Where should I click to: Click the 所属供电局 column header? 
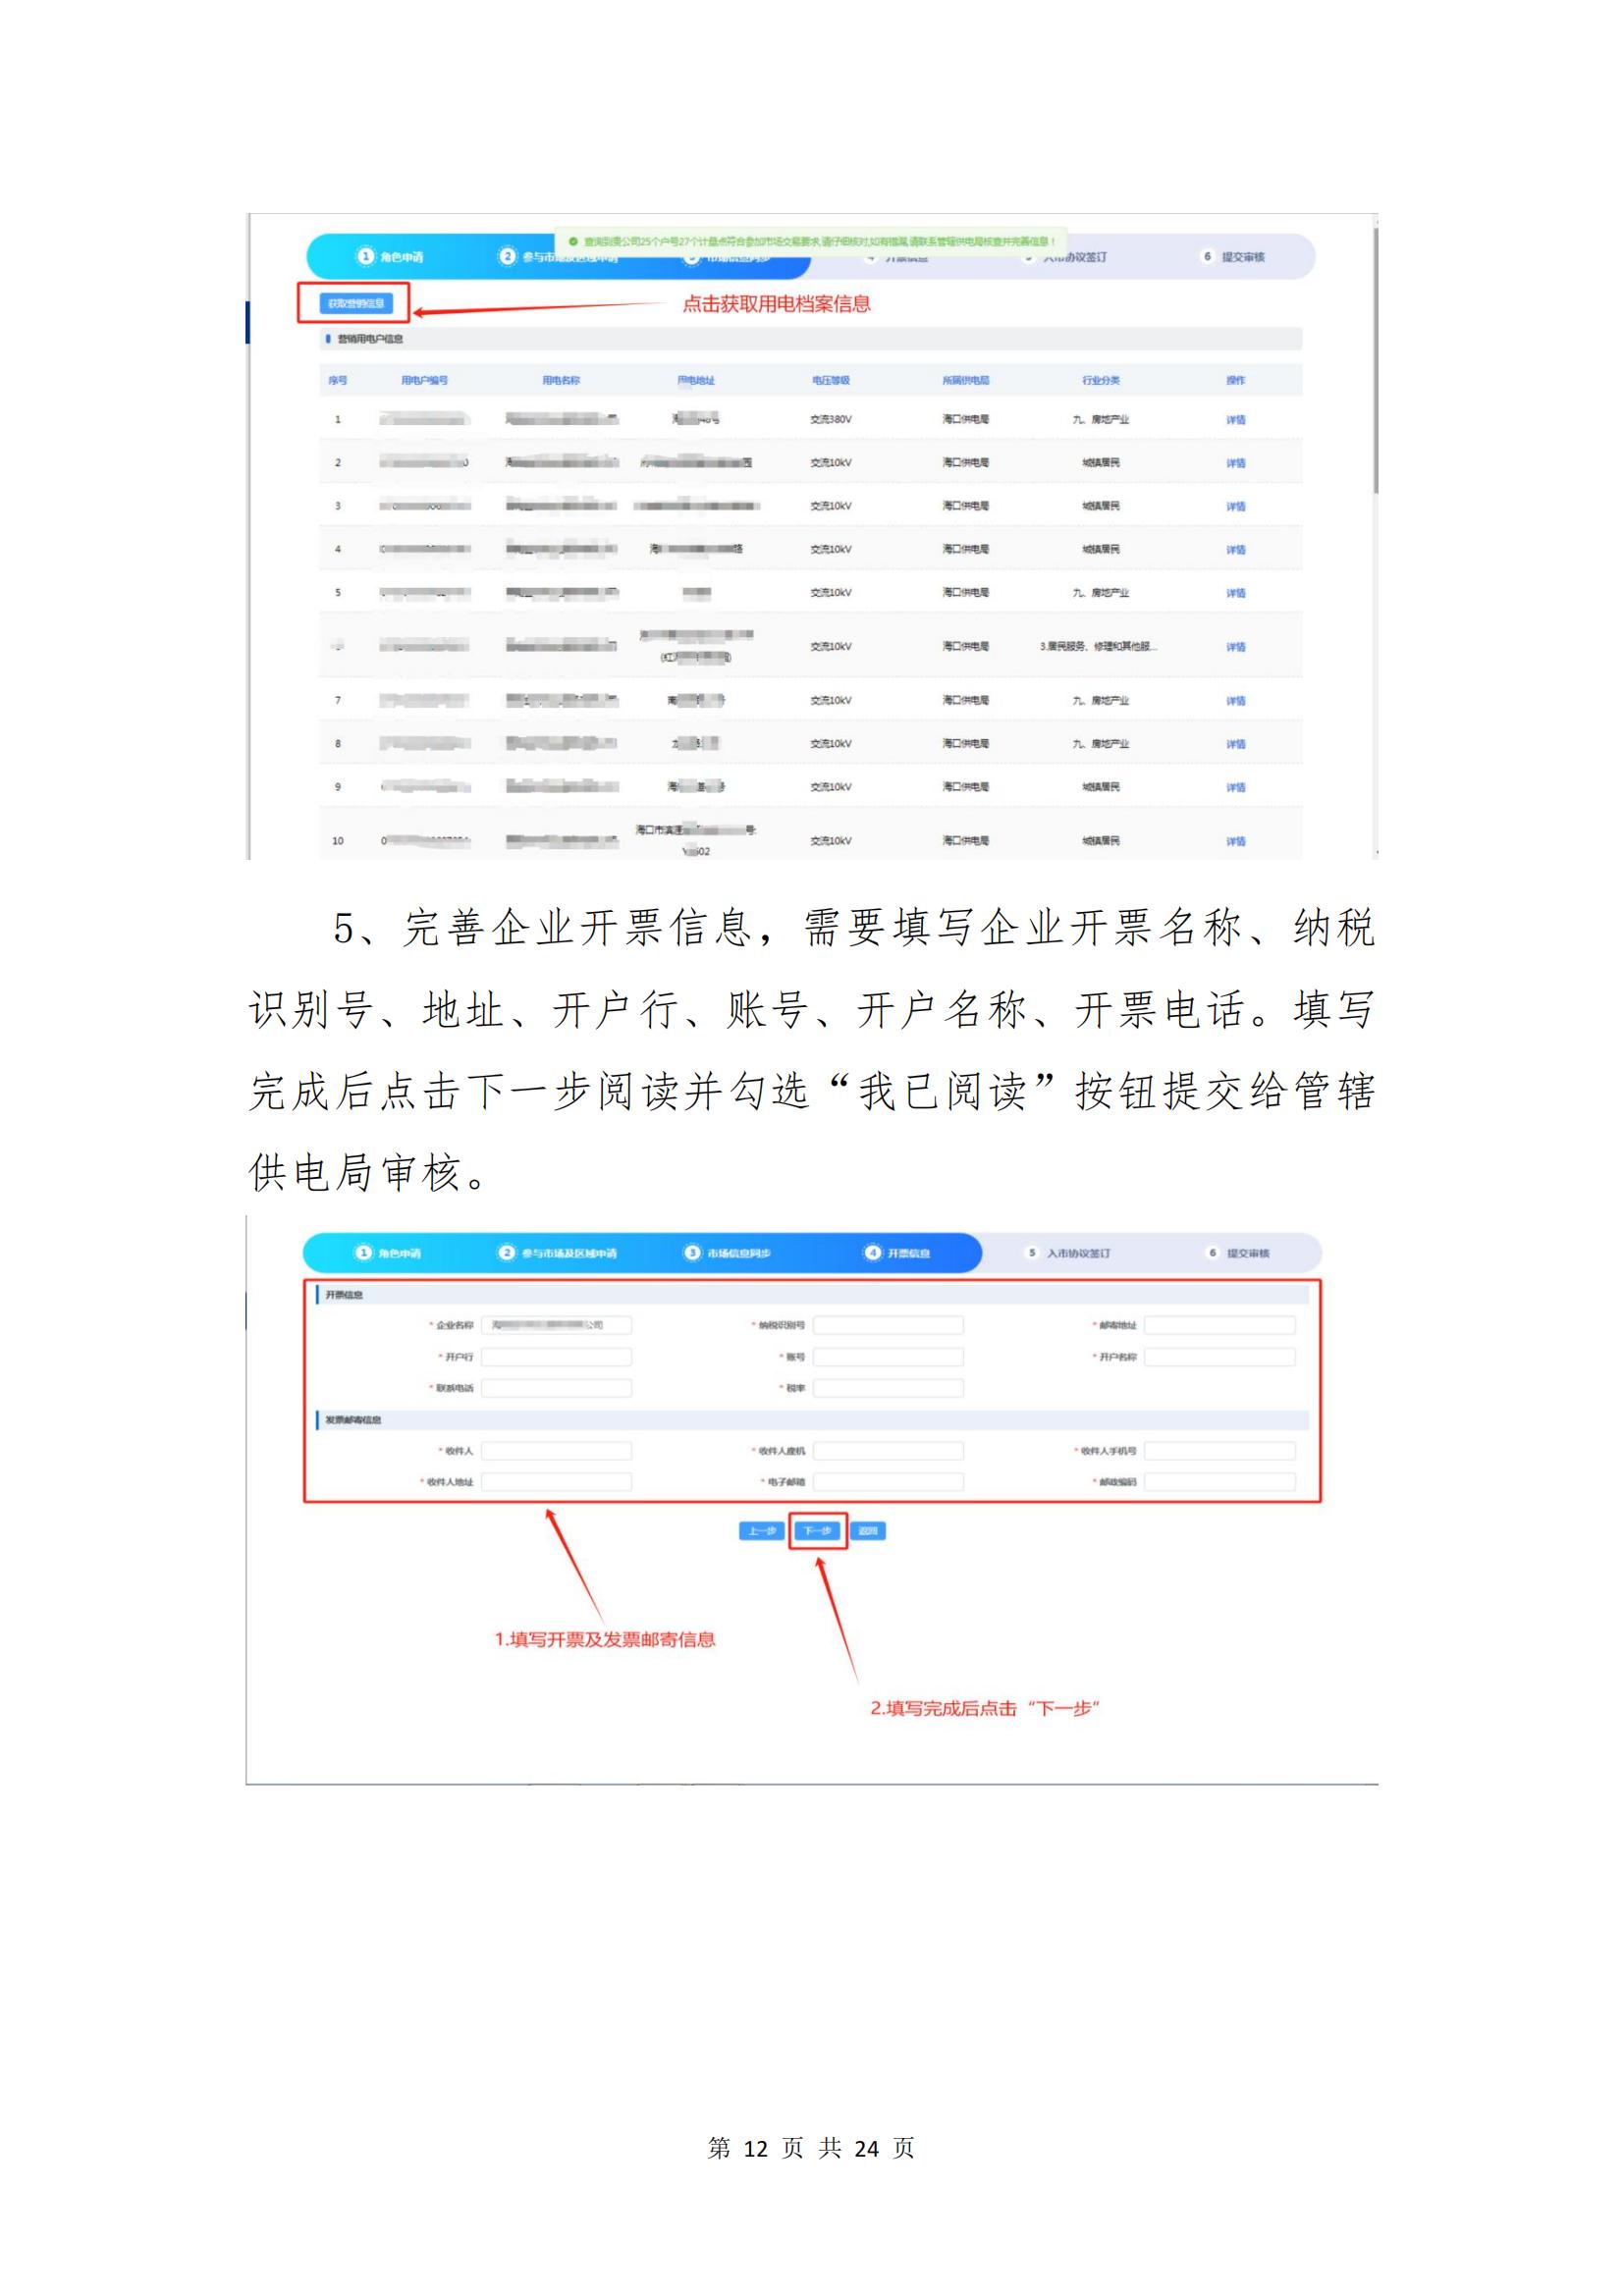tap(966, 381)
